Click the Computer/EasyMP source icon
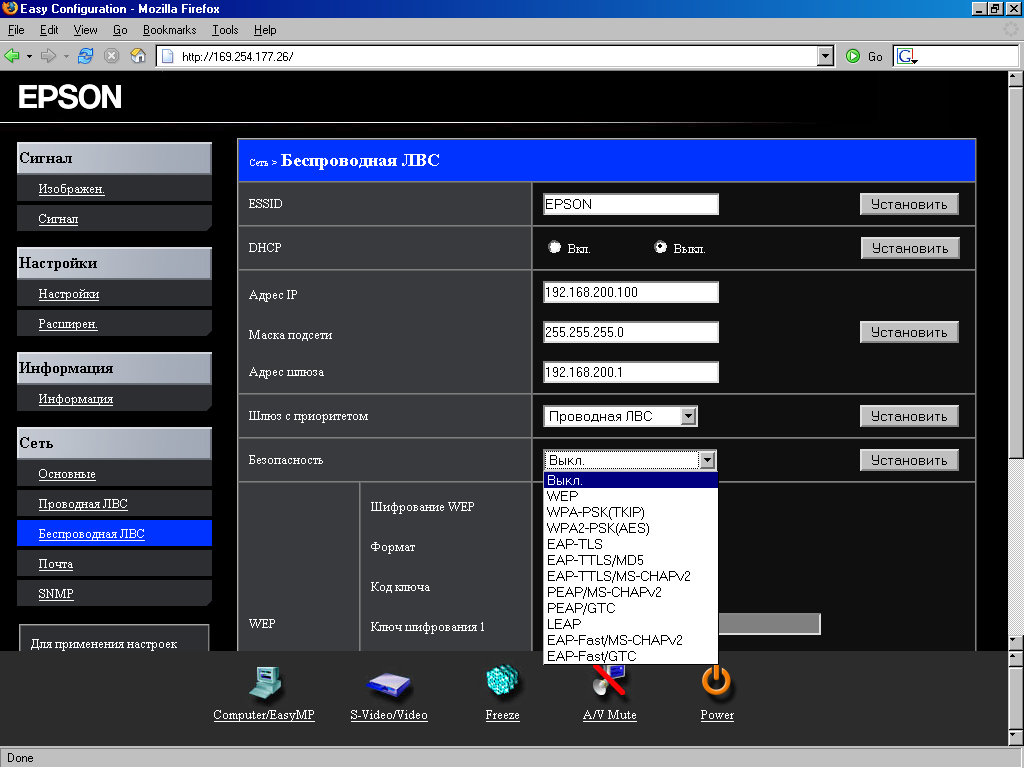 [264, 683]
